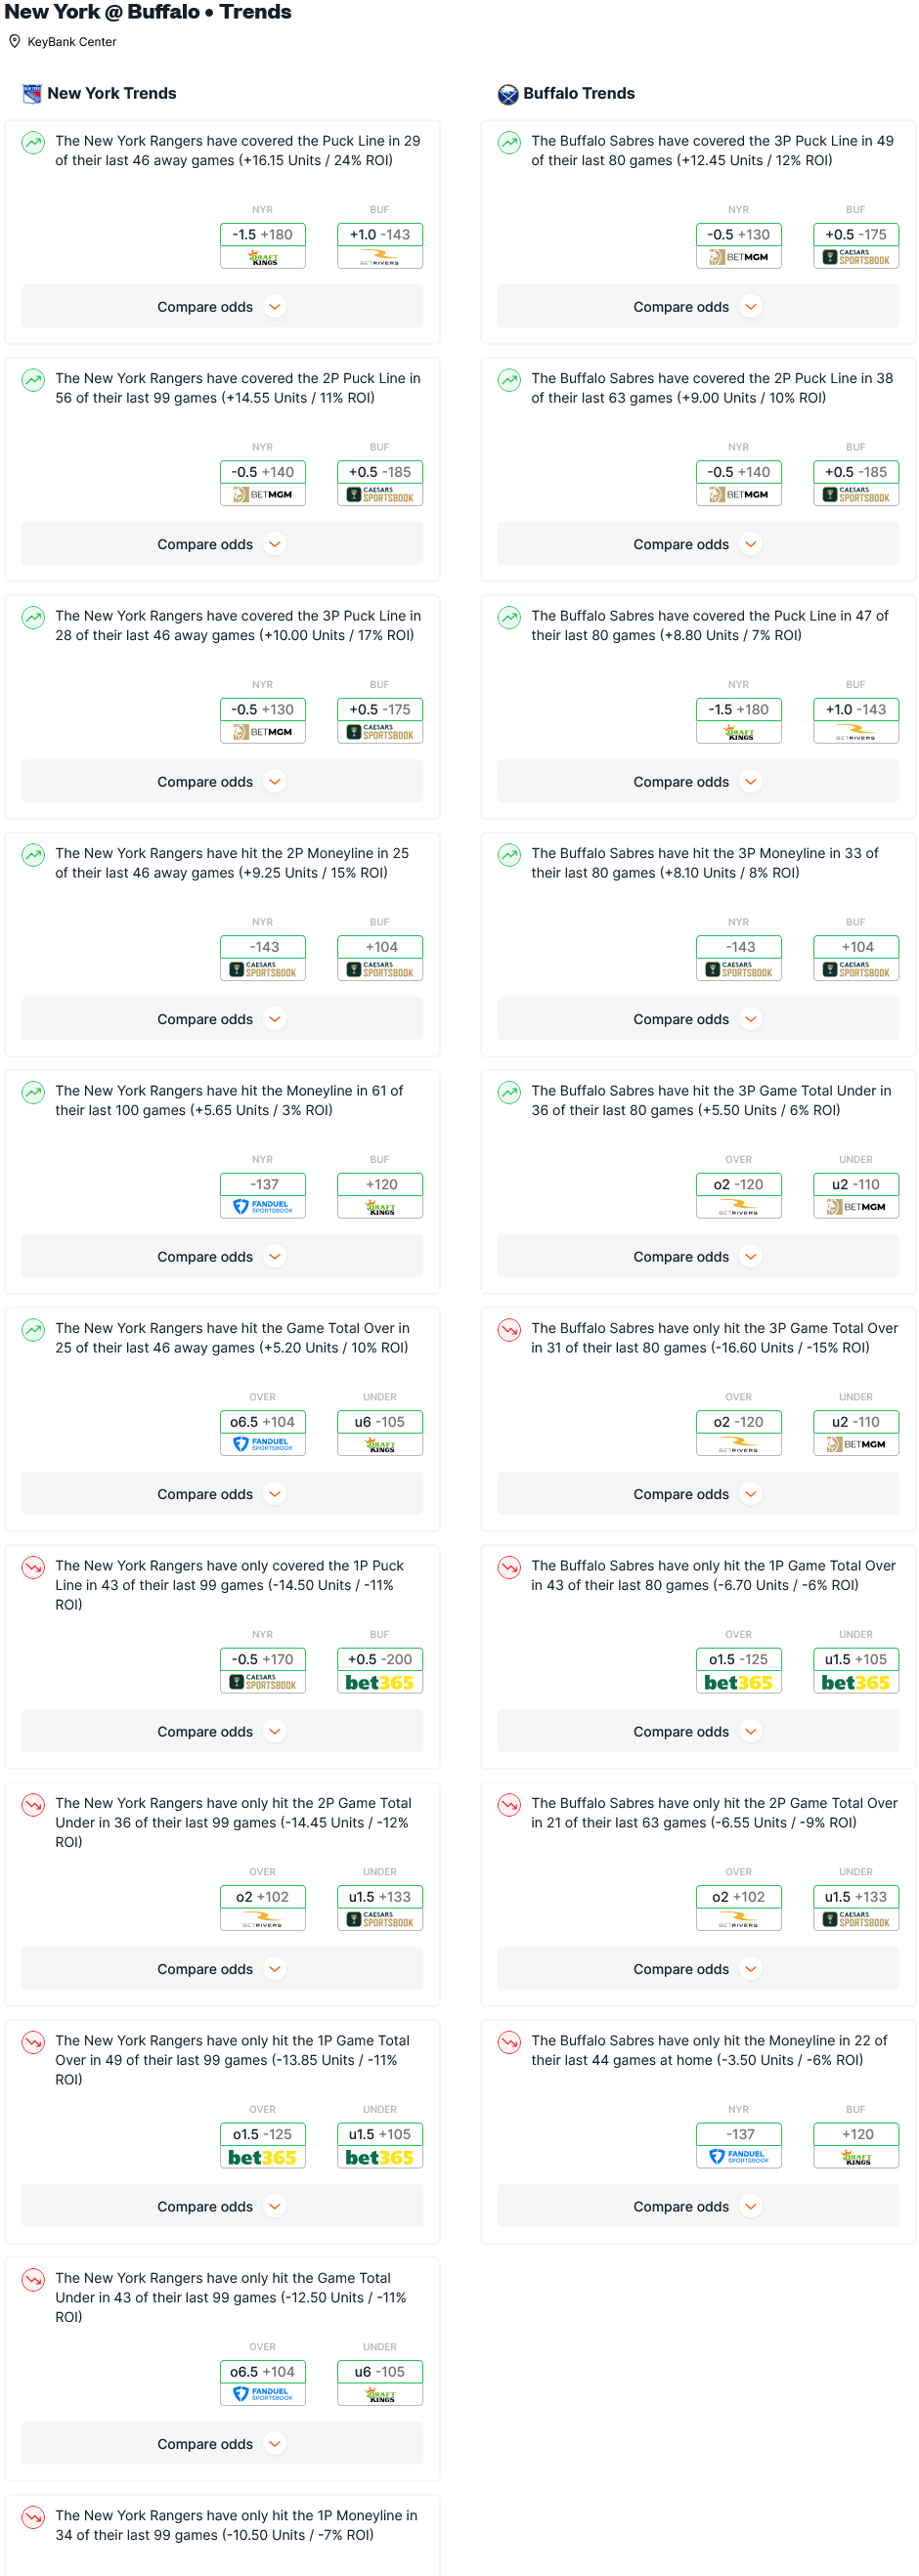Click the Buffalo Sabres logo in heading
This screenshot has width=919, height=2576.
(x=508, y=94)
